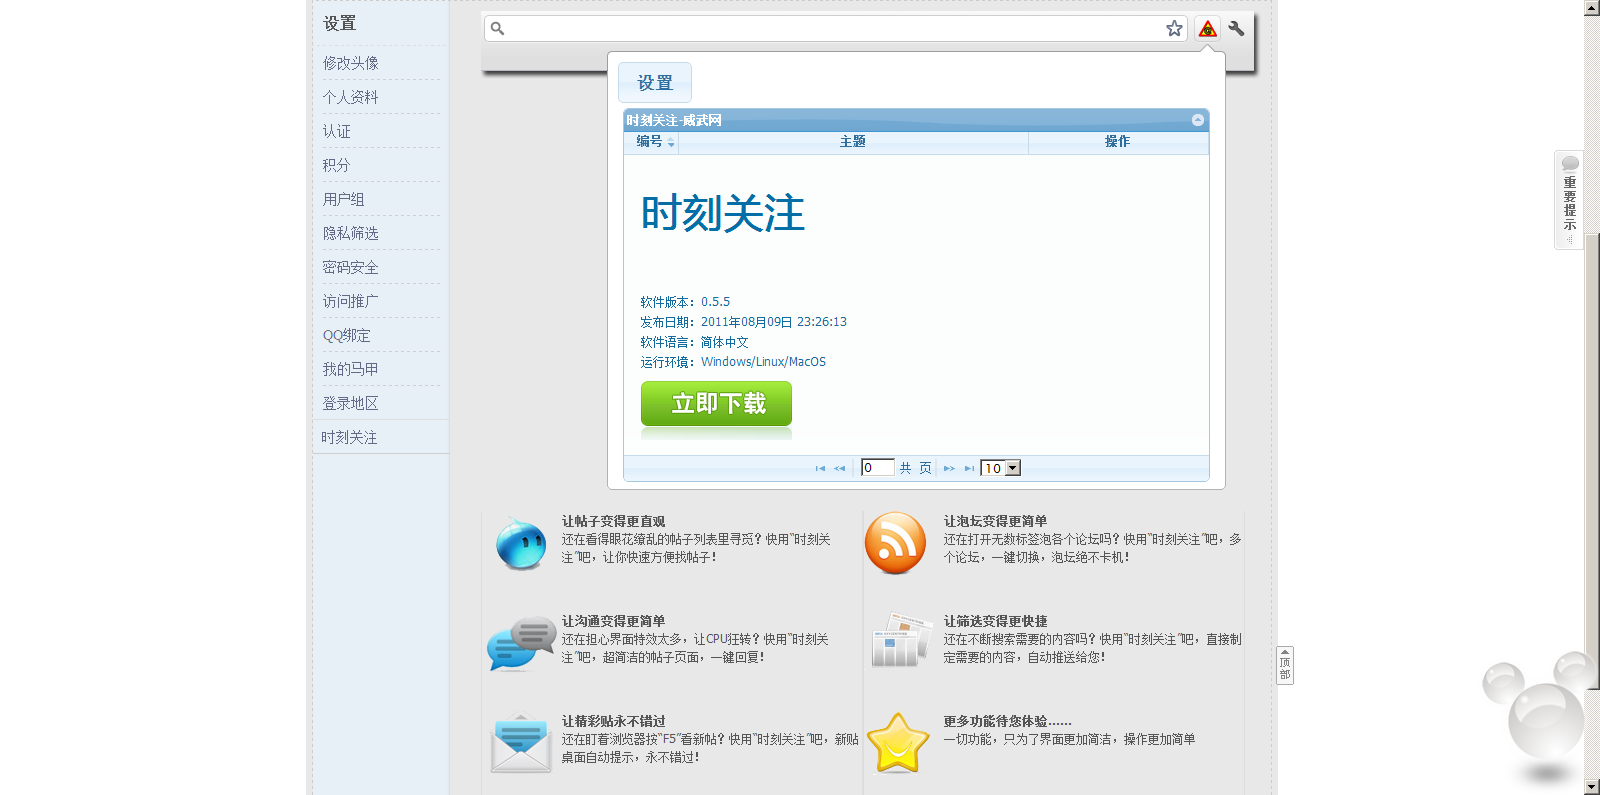Click the chat bubbles icon
The height and width of the screenshot is (795, 1600).
(x=521, y=643)
